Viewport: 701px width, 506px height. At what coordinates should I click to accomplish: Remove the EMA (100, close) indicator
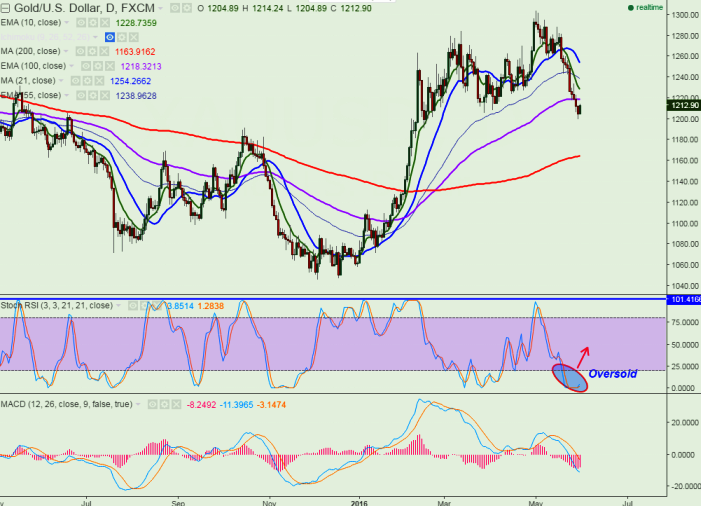pyautogui.click(x=109, y=66)
